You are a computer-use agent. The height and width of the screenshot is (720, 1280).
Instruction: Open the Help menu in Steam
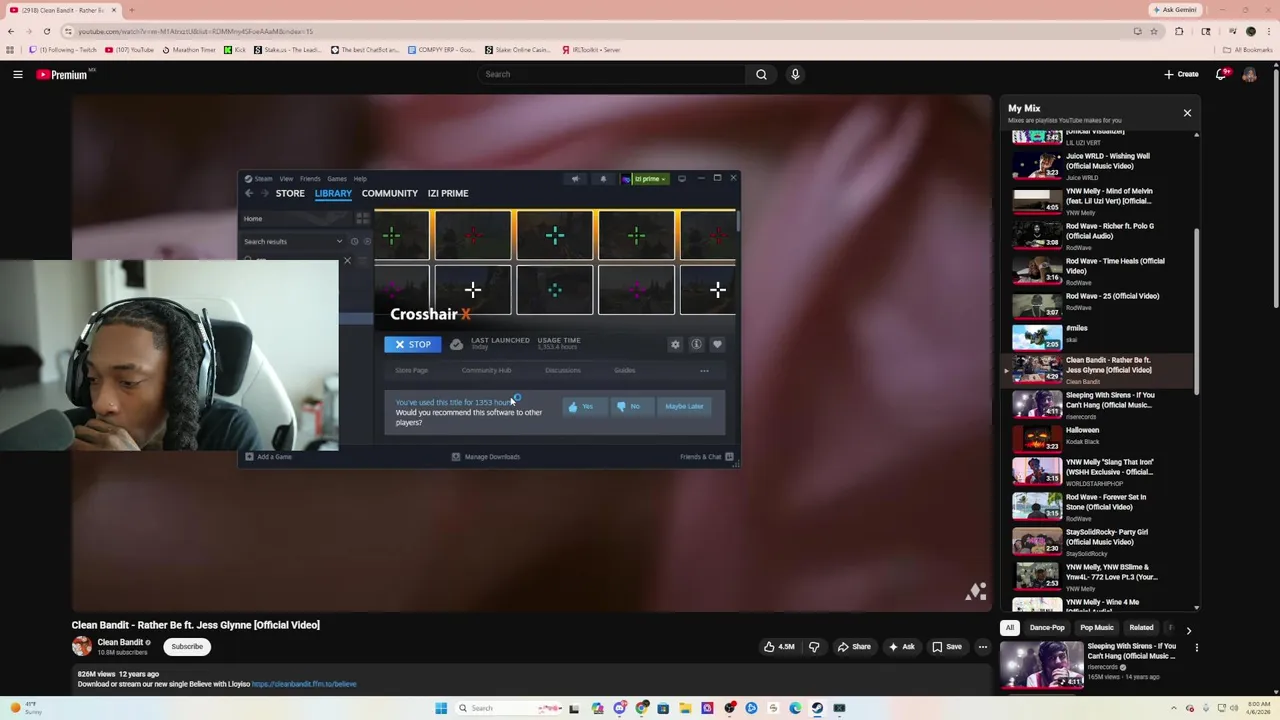pos(360,179)
